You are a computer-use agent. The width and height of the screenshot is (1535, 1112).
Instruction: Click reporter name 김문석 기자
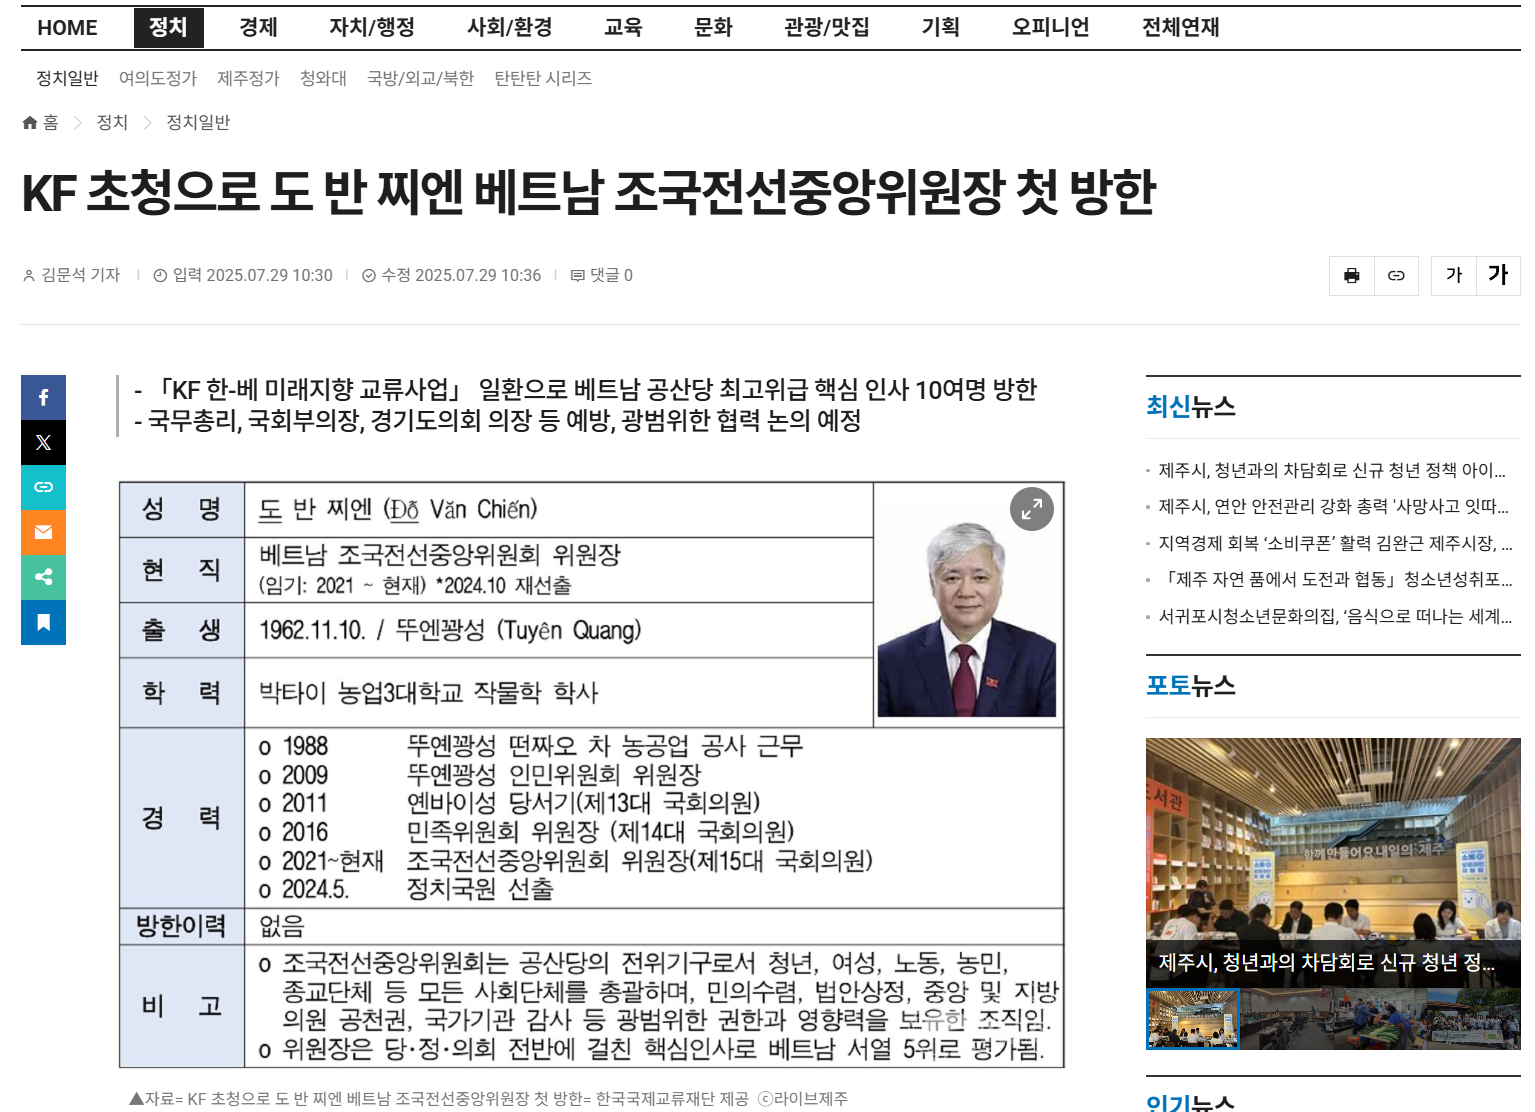[x=80, y=275]
